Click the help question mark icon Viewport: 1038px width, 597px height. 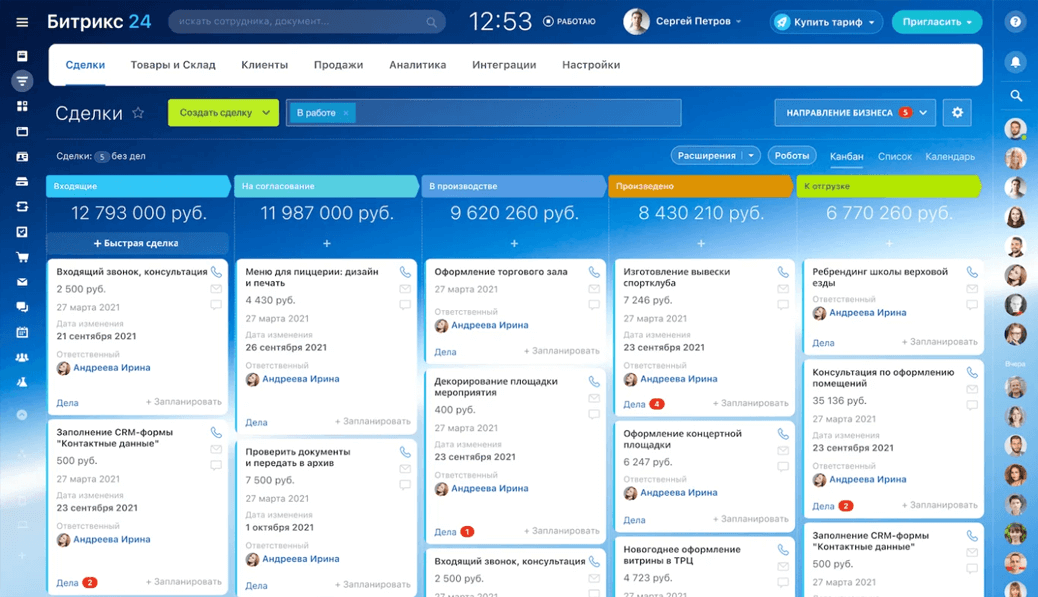coord(1015,22)
